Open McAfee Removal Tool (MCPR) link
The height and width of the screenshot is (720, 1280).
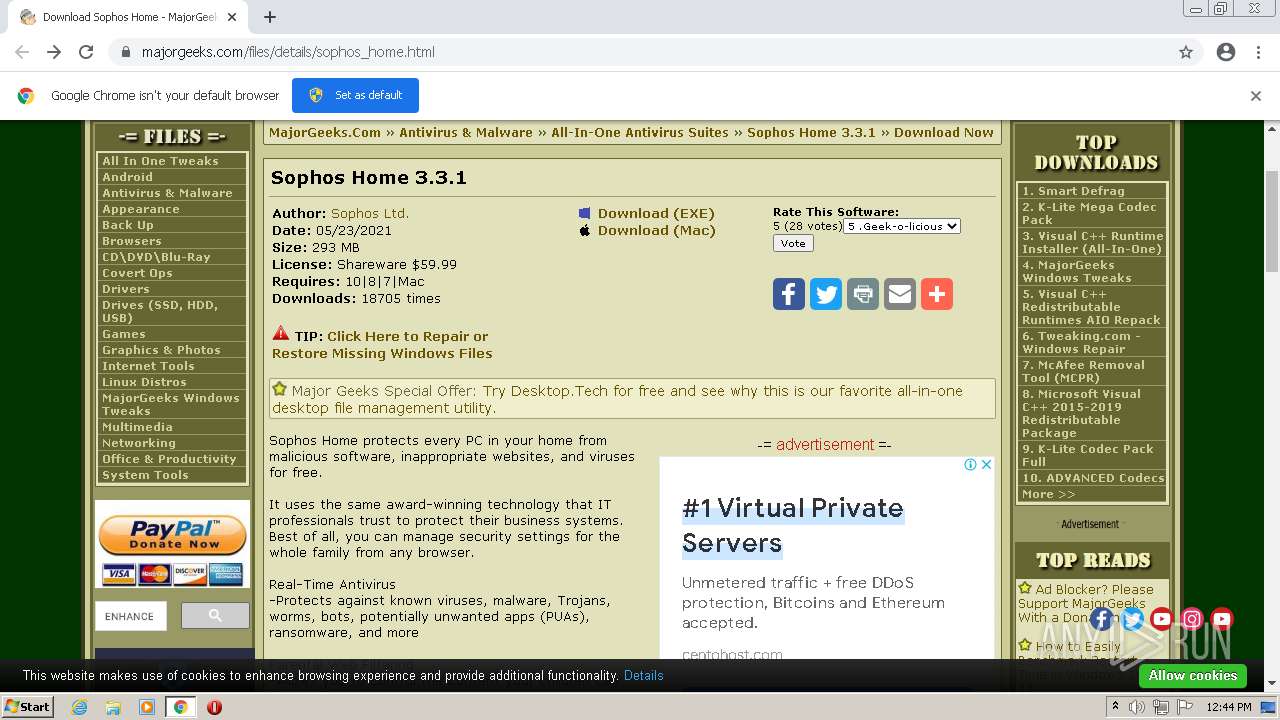click(1083, 372)
